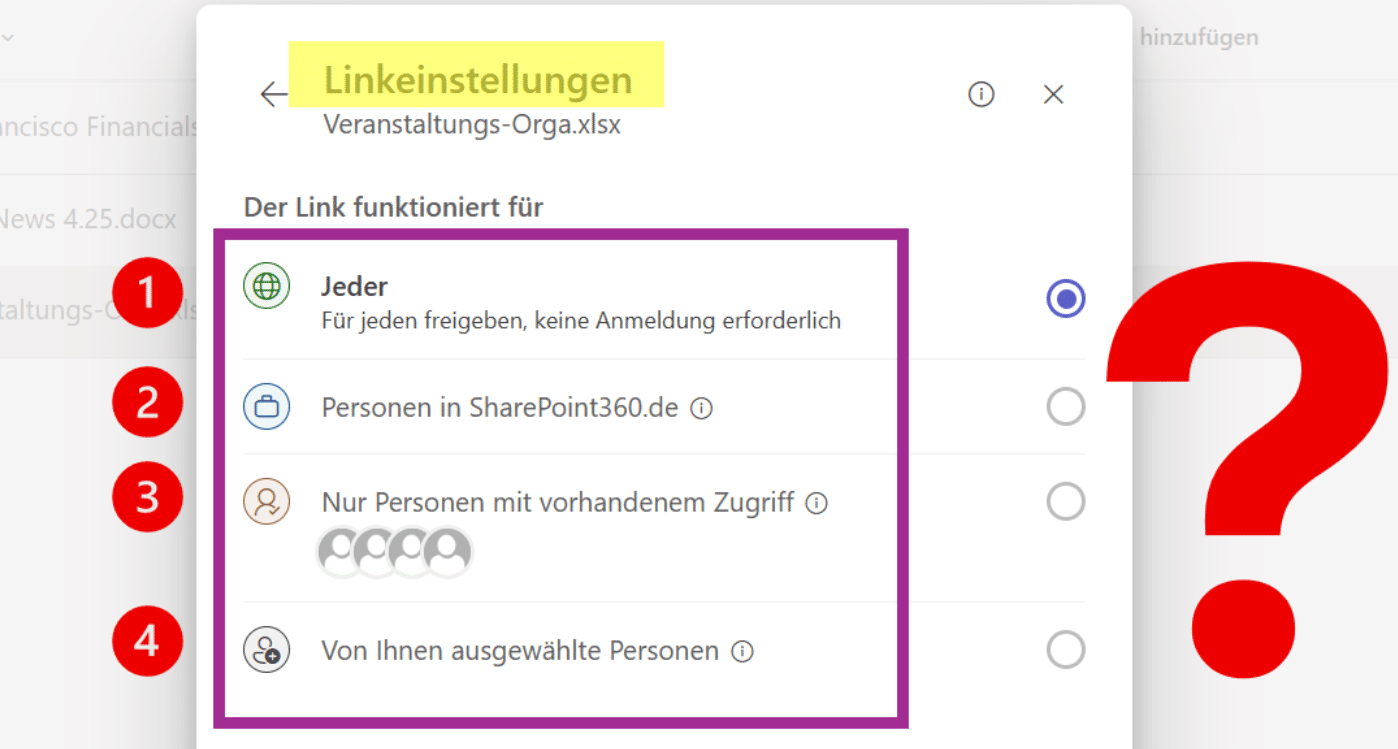This screenshot has height=749, width=1398.
Task: Open info icon beside Personen in SharePoint360.de
Action: tap(702, 409)
